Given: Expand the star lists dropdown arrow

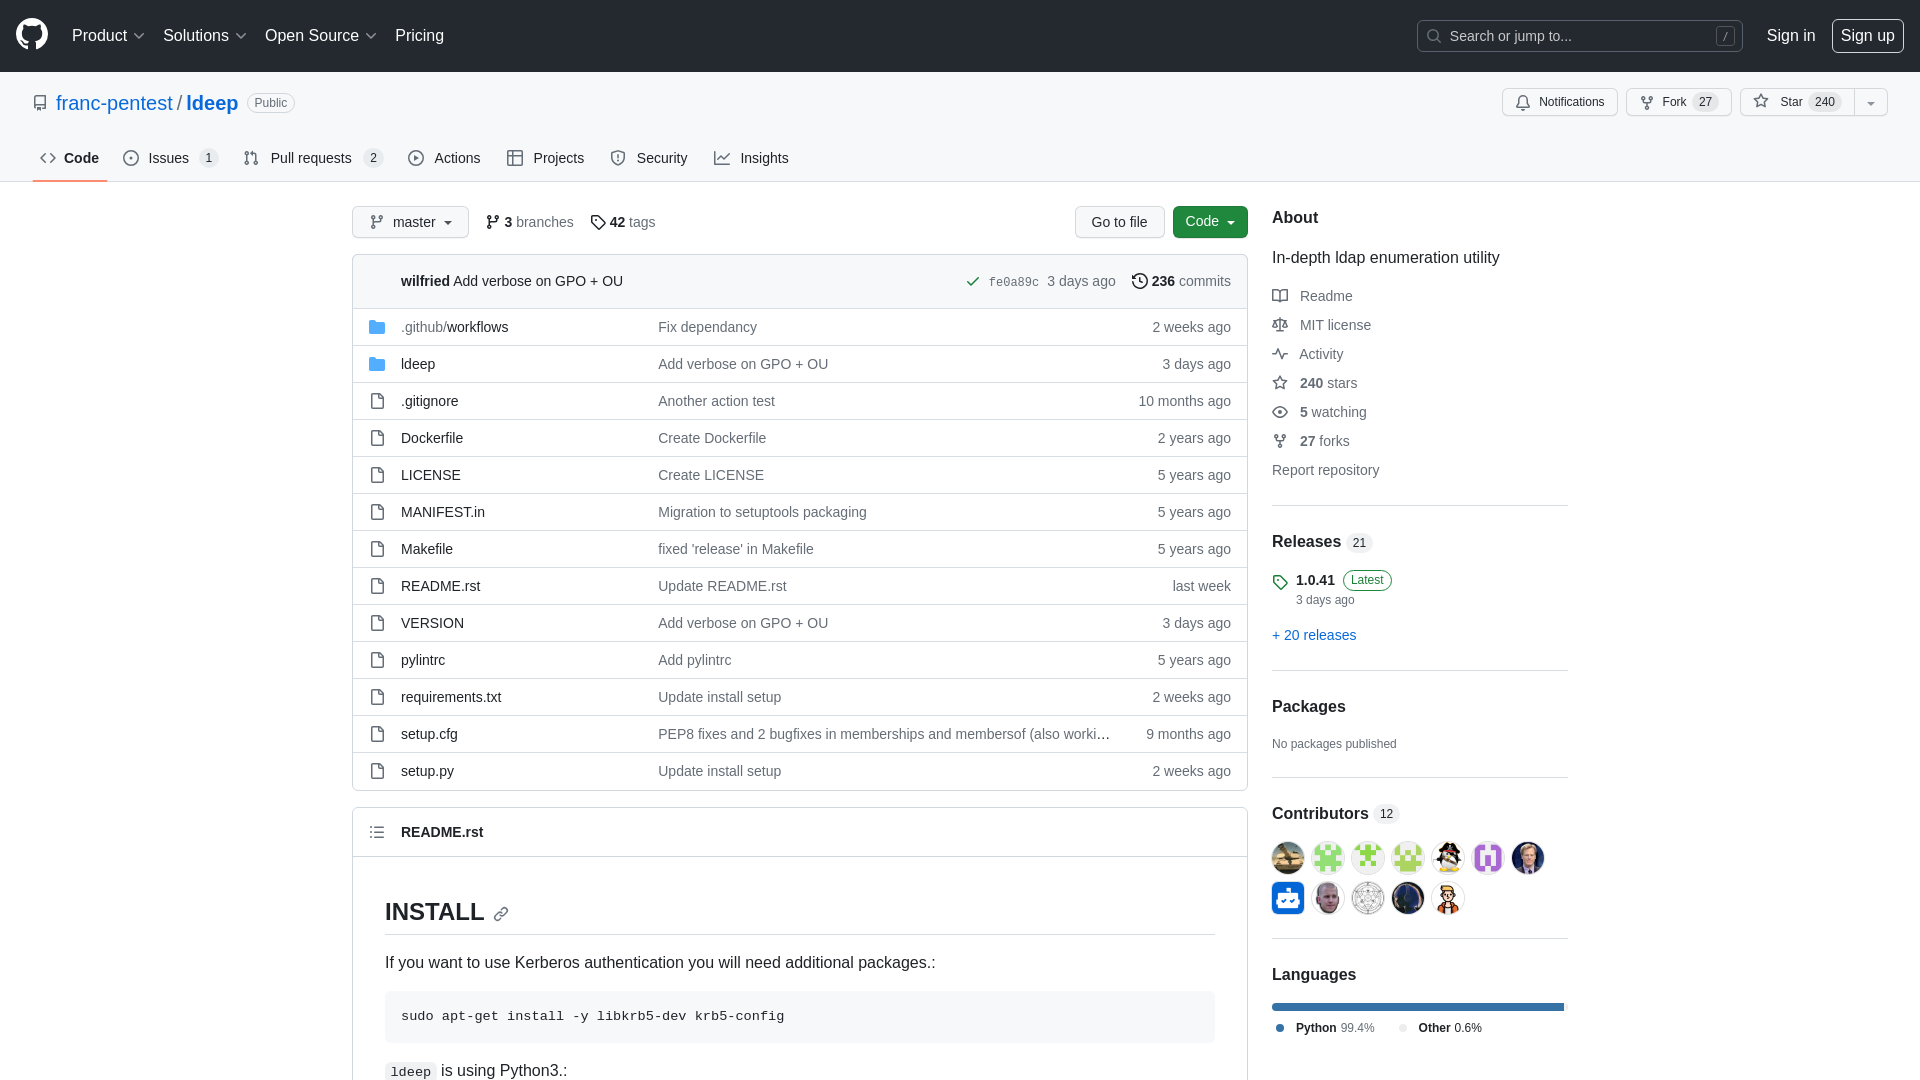Looking at the screenshot, I should coord(1871,102).
